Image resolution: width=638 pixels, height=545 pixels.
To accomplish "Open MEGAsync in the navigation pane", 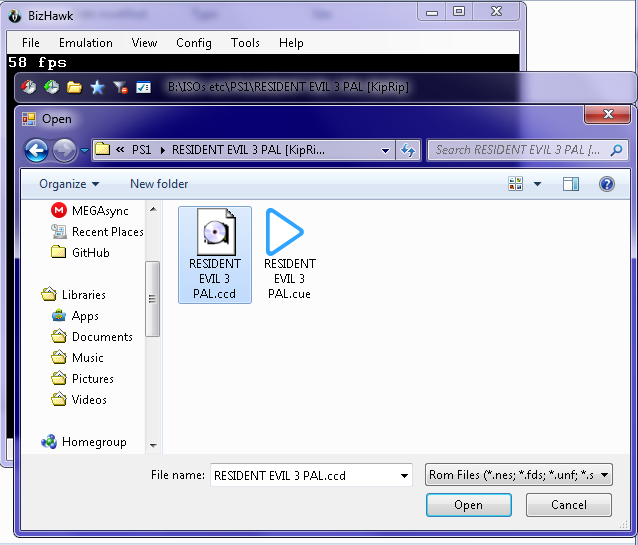I will (x=90, y=210).
